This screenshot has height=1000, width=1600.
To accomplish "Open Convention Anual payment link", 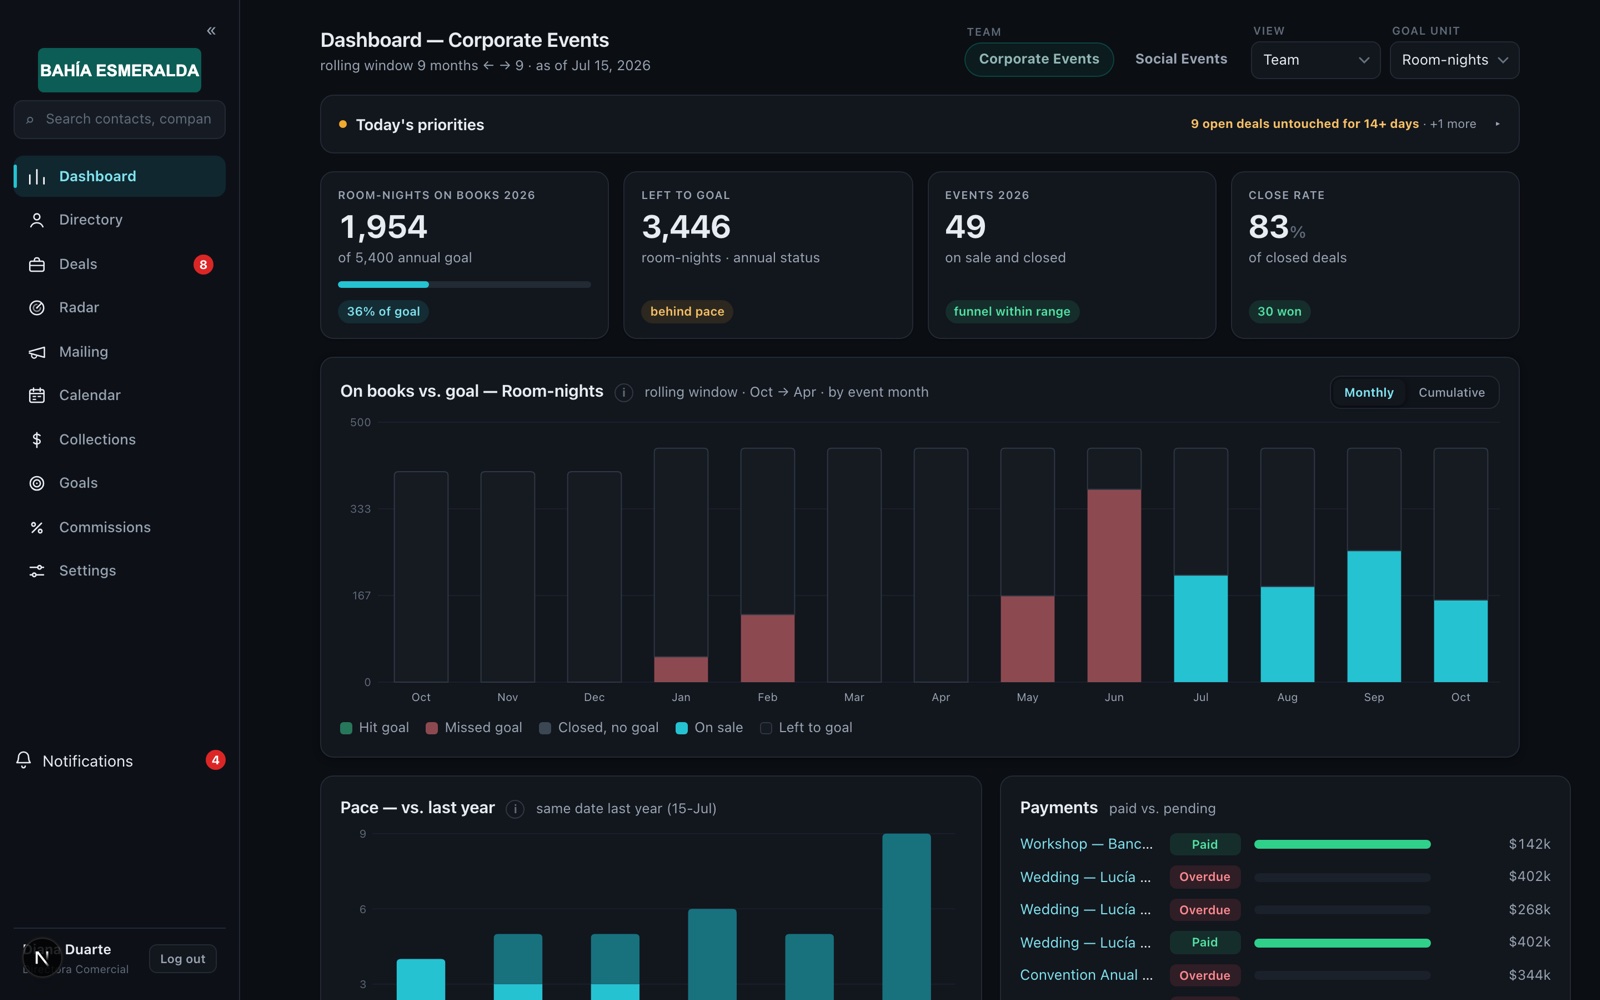I will (1086, 975).
